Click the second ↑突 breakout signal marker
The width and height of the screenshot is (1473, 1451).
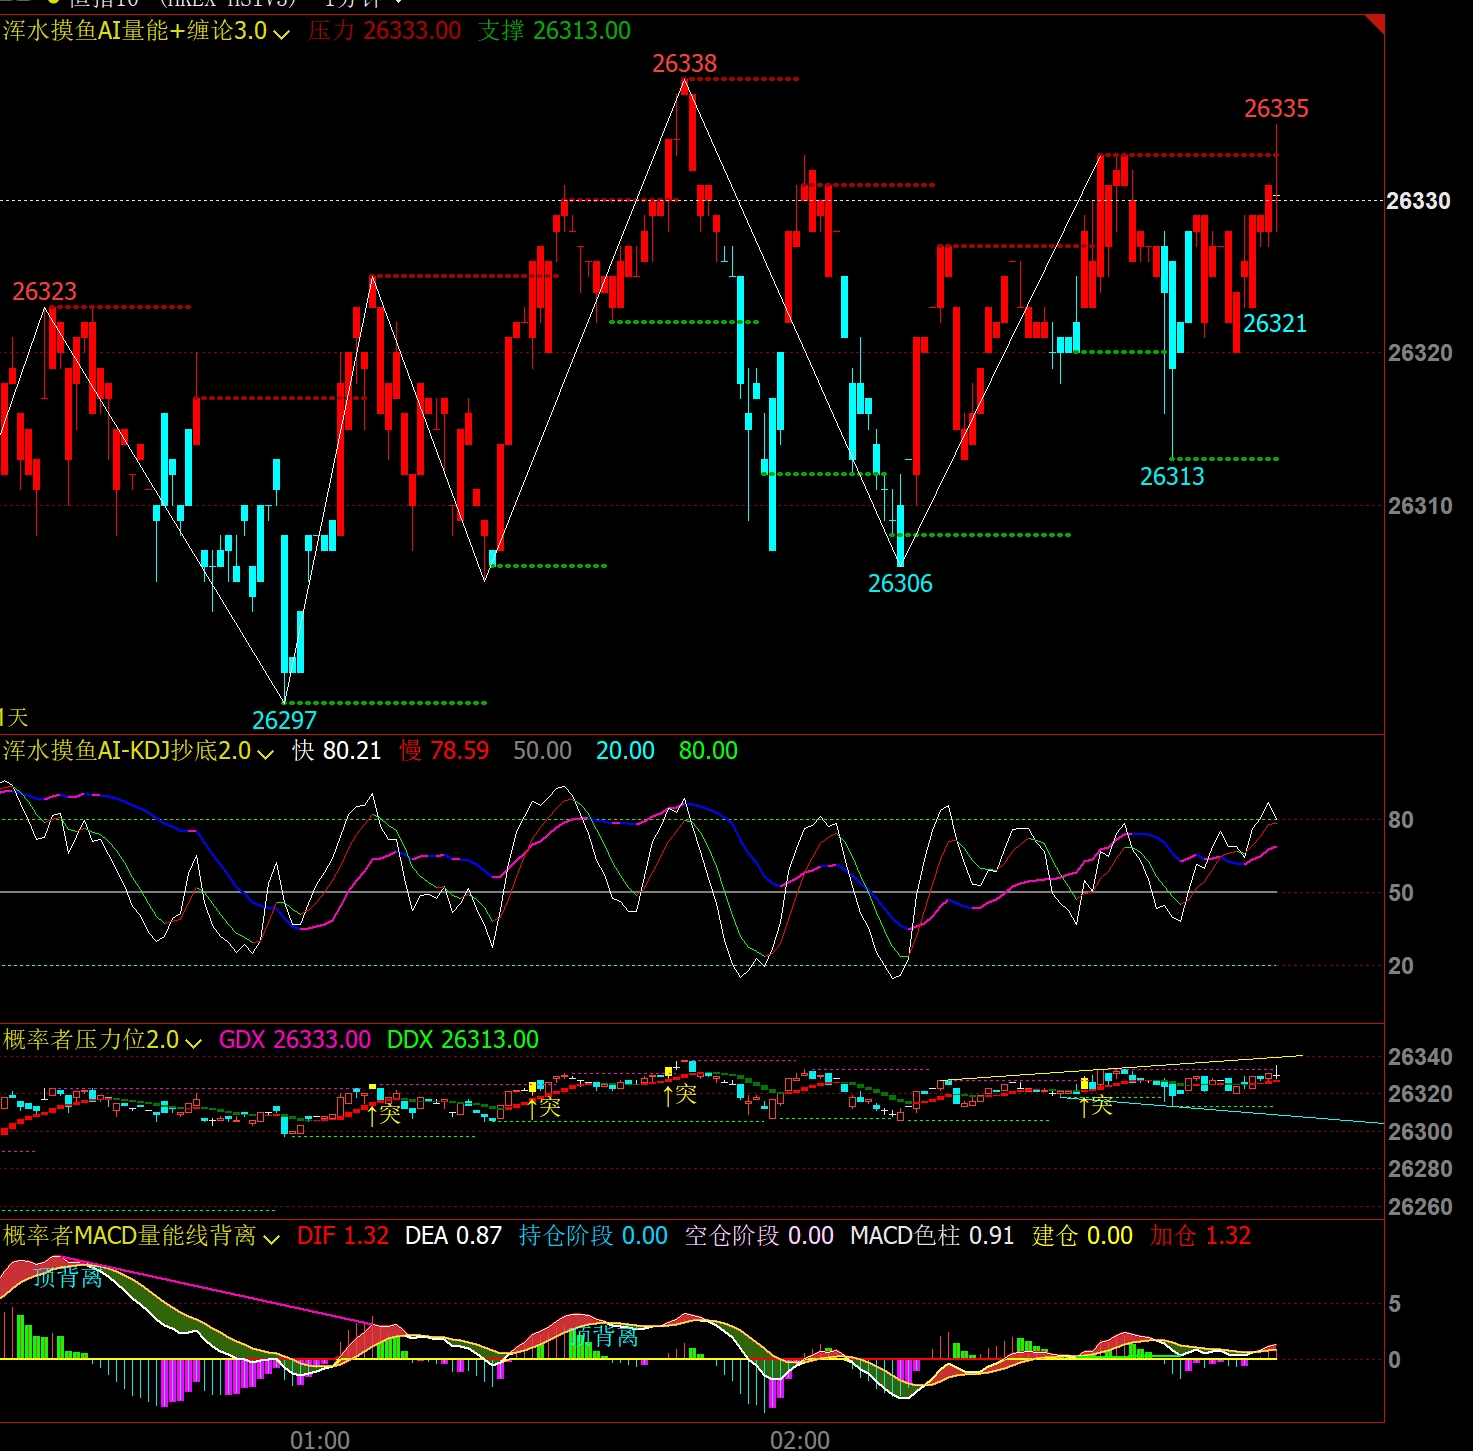(544, 1107)
